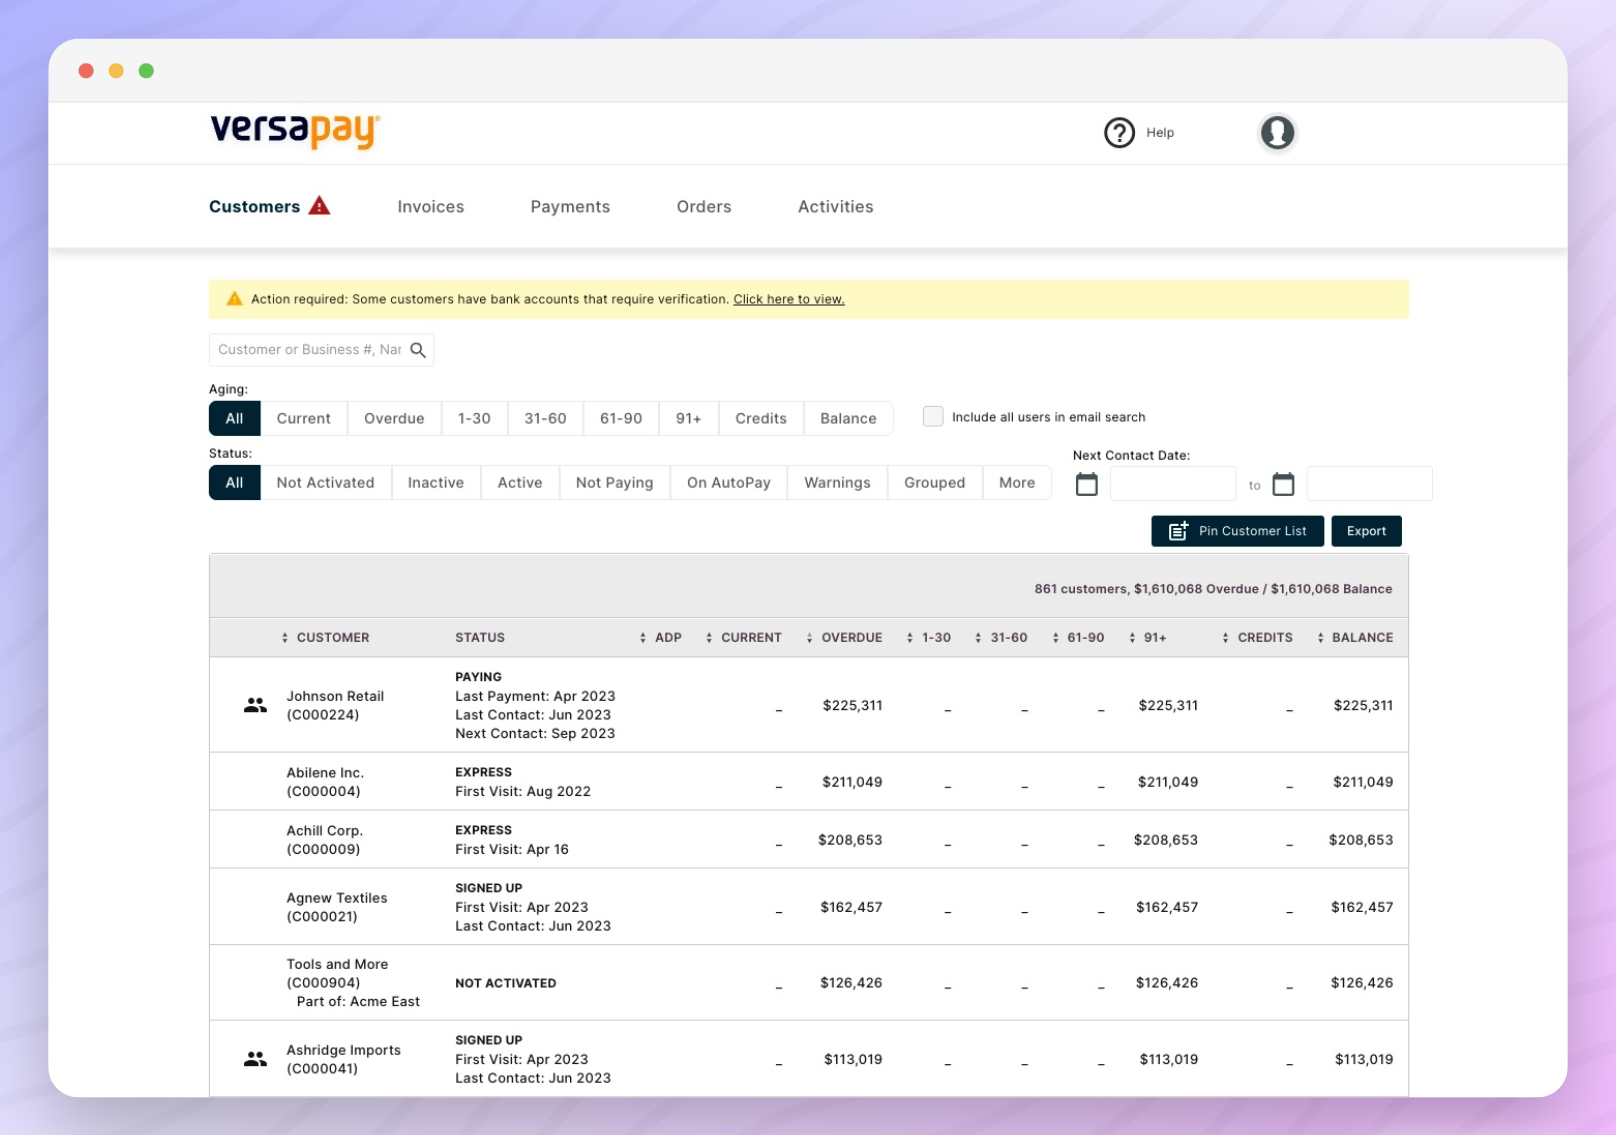
Task: Open the Agnew Textiles (C000021) customer
Action: point(337,907)
